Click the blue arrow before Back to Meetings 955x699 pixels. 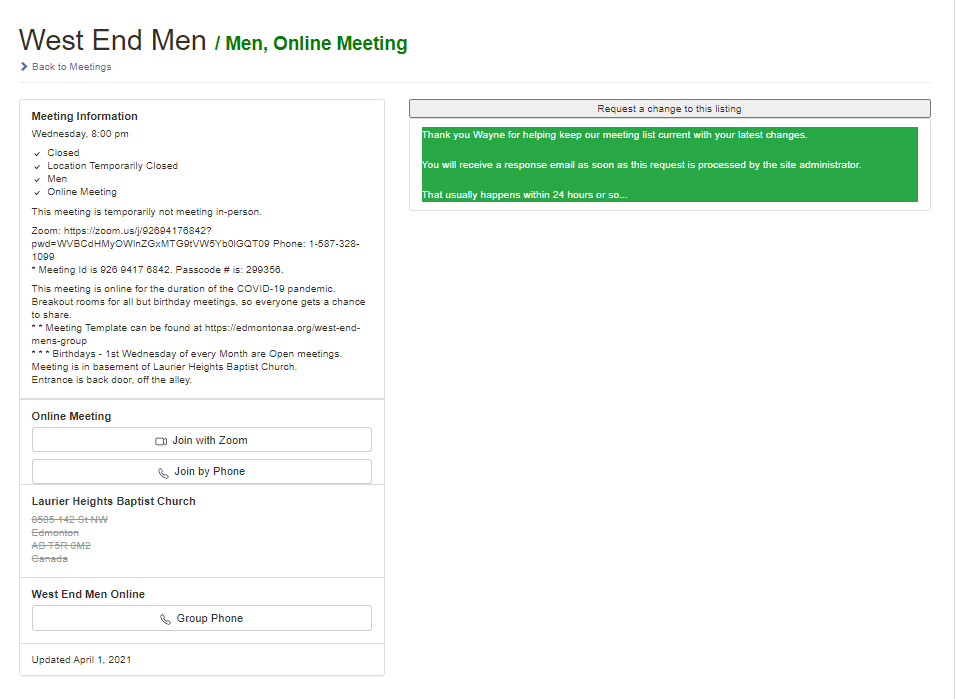[23, 68]
